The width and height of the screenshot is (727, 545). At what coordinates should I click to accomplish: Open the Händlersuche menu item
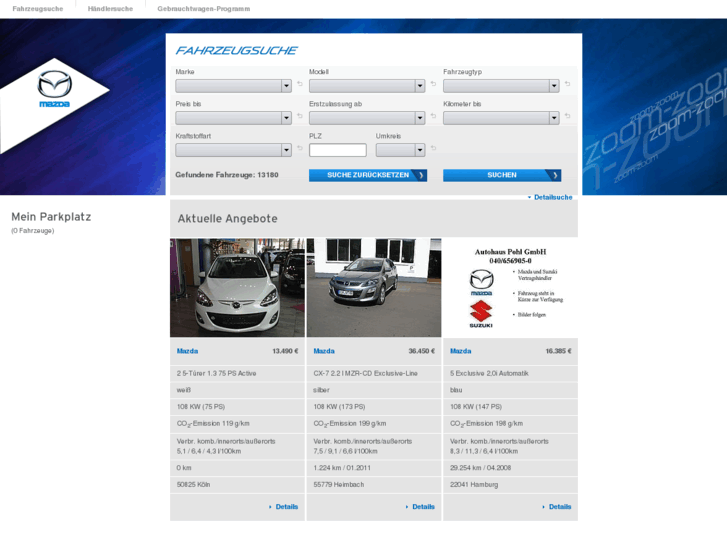pos(110,9)
